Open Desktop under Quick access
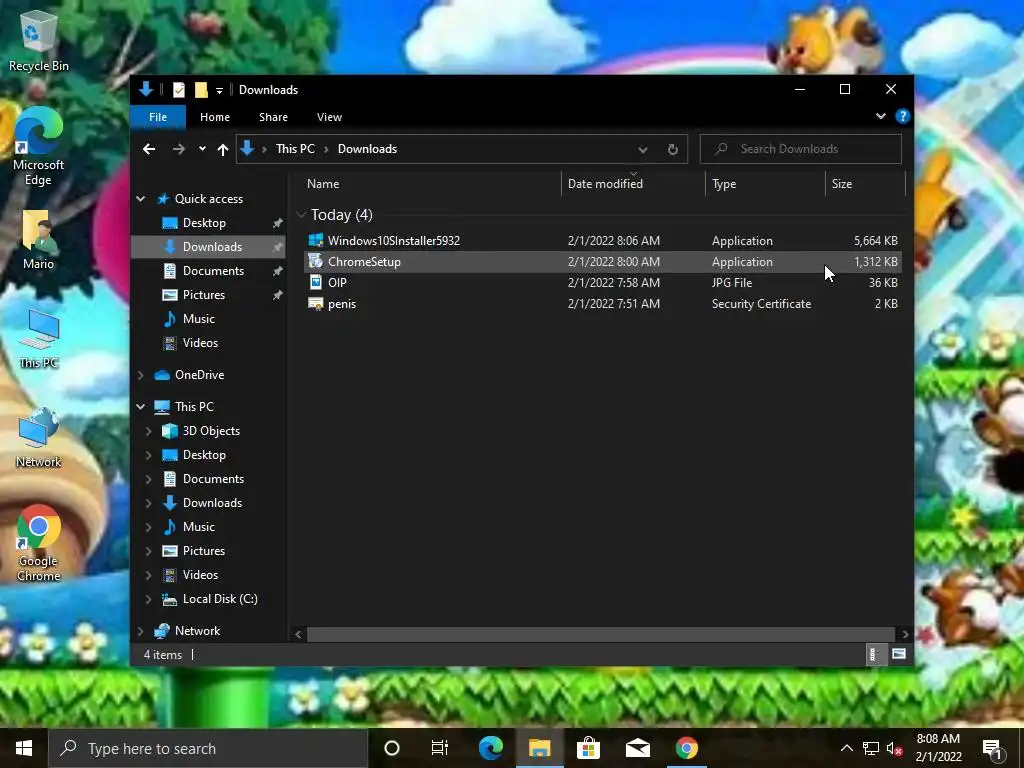The height and width of the screenshot is (768, 1024). coord(204,223)
